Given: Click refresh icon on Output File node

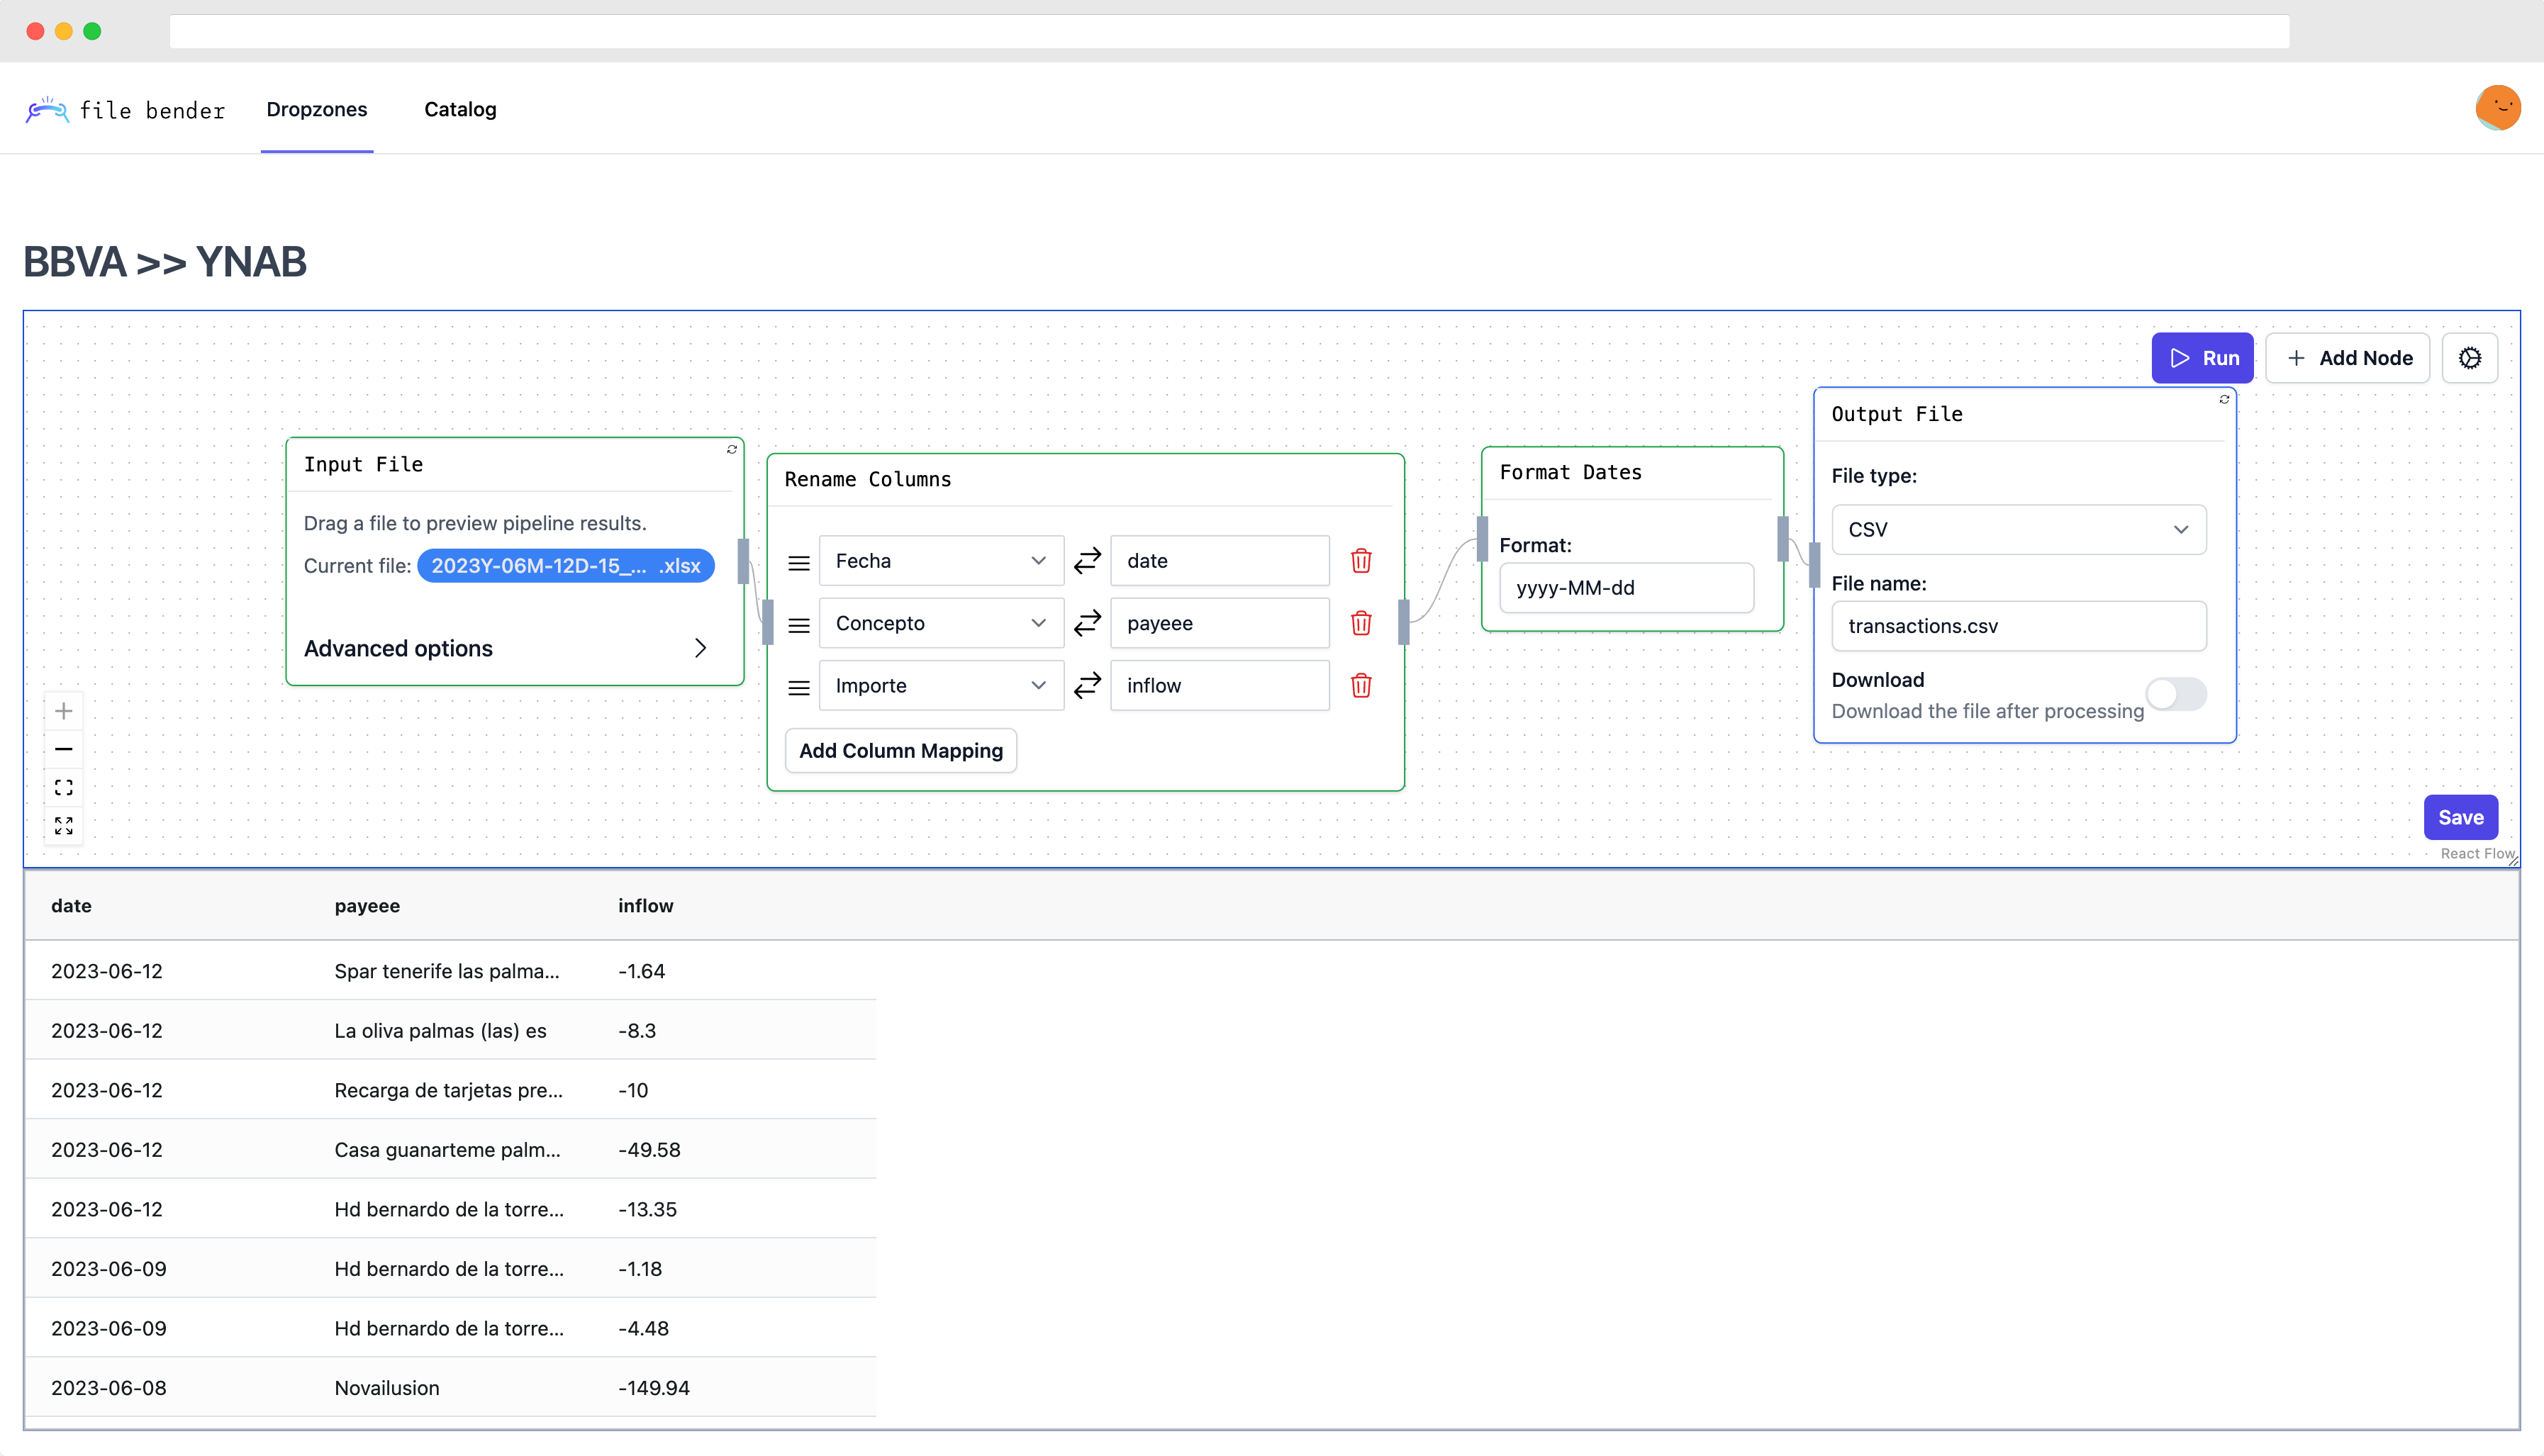Looking at the screenshot, I should [2224, 399].
